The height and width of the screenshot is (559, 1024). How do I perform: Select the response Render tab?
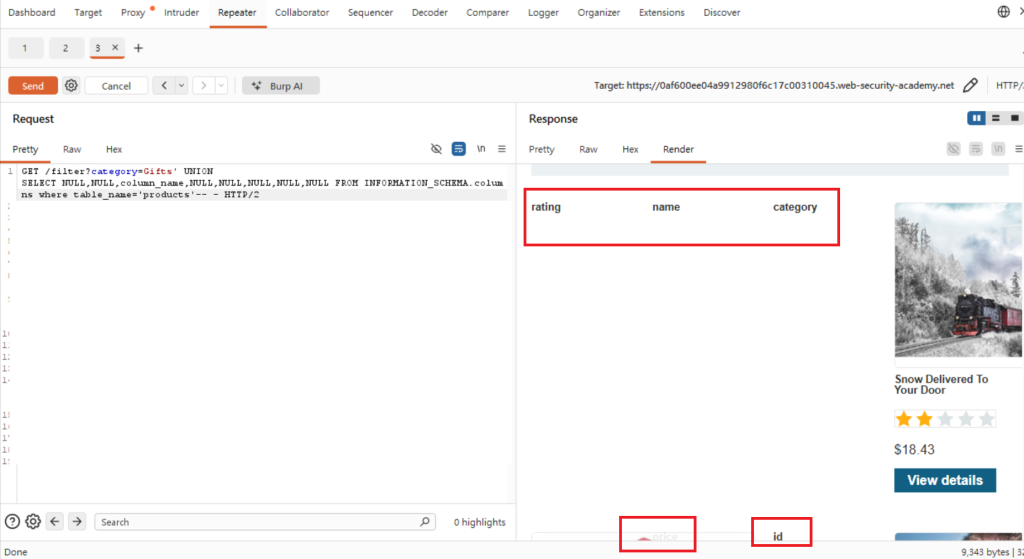click(x=678, y=150)
